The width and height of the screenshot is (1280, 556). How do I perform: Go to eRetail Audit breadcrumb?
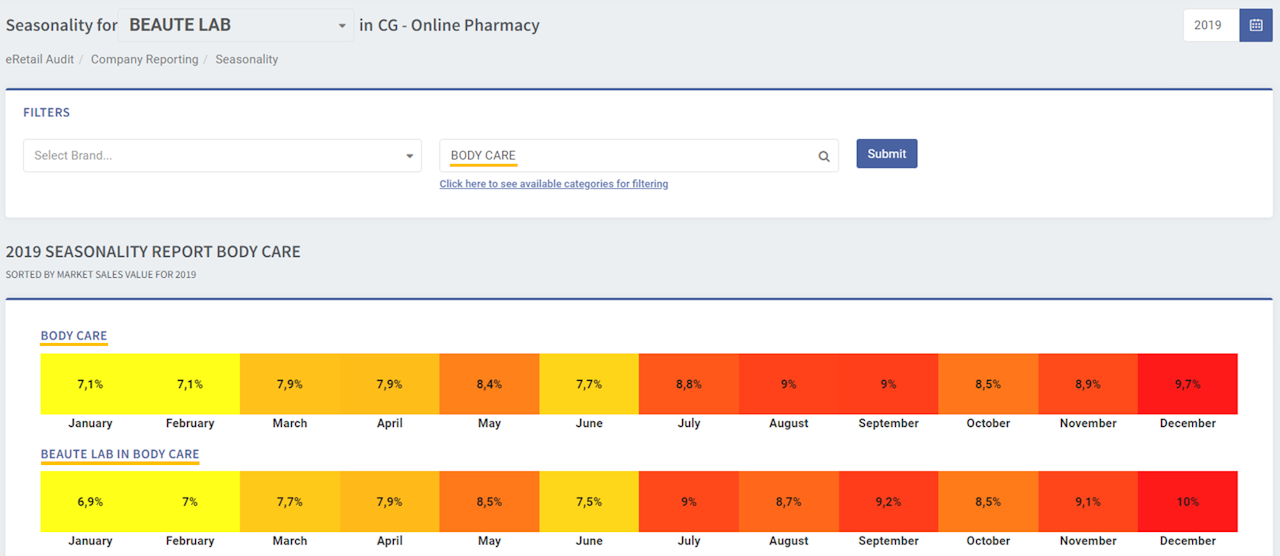tap(40, 59)
